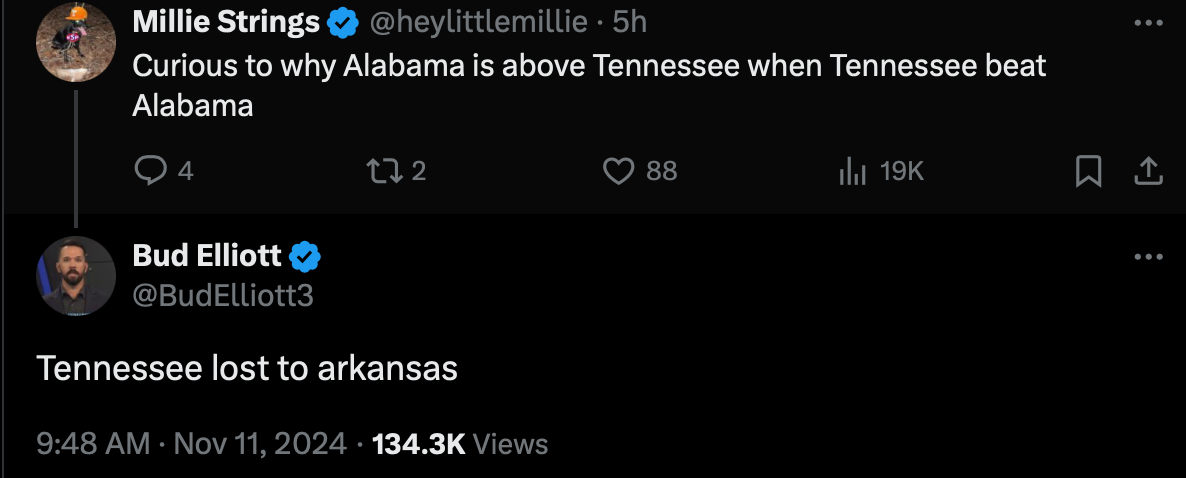Open Bud Elliott's profile picture
The image size is (1186, 478).
point(76,276)
